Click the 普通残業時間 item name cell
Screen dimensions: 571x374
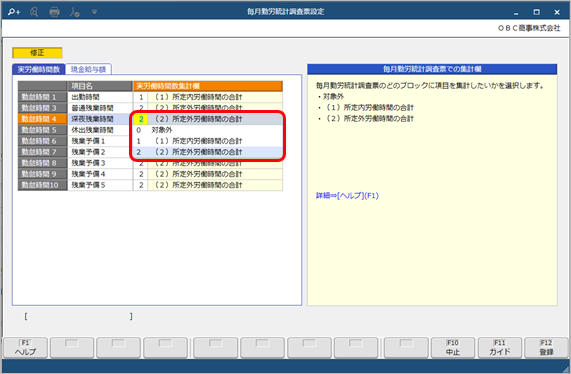[x=100, y=108]
